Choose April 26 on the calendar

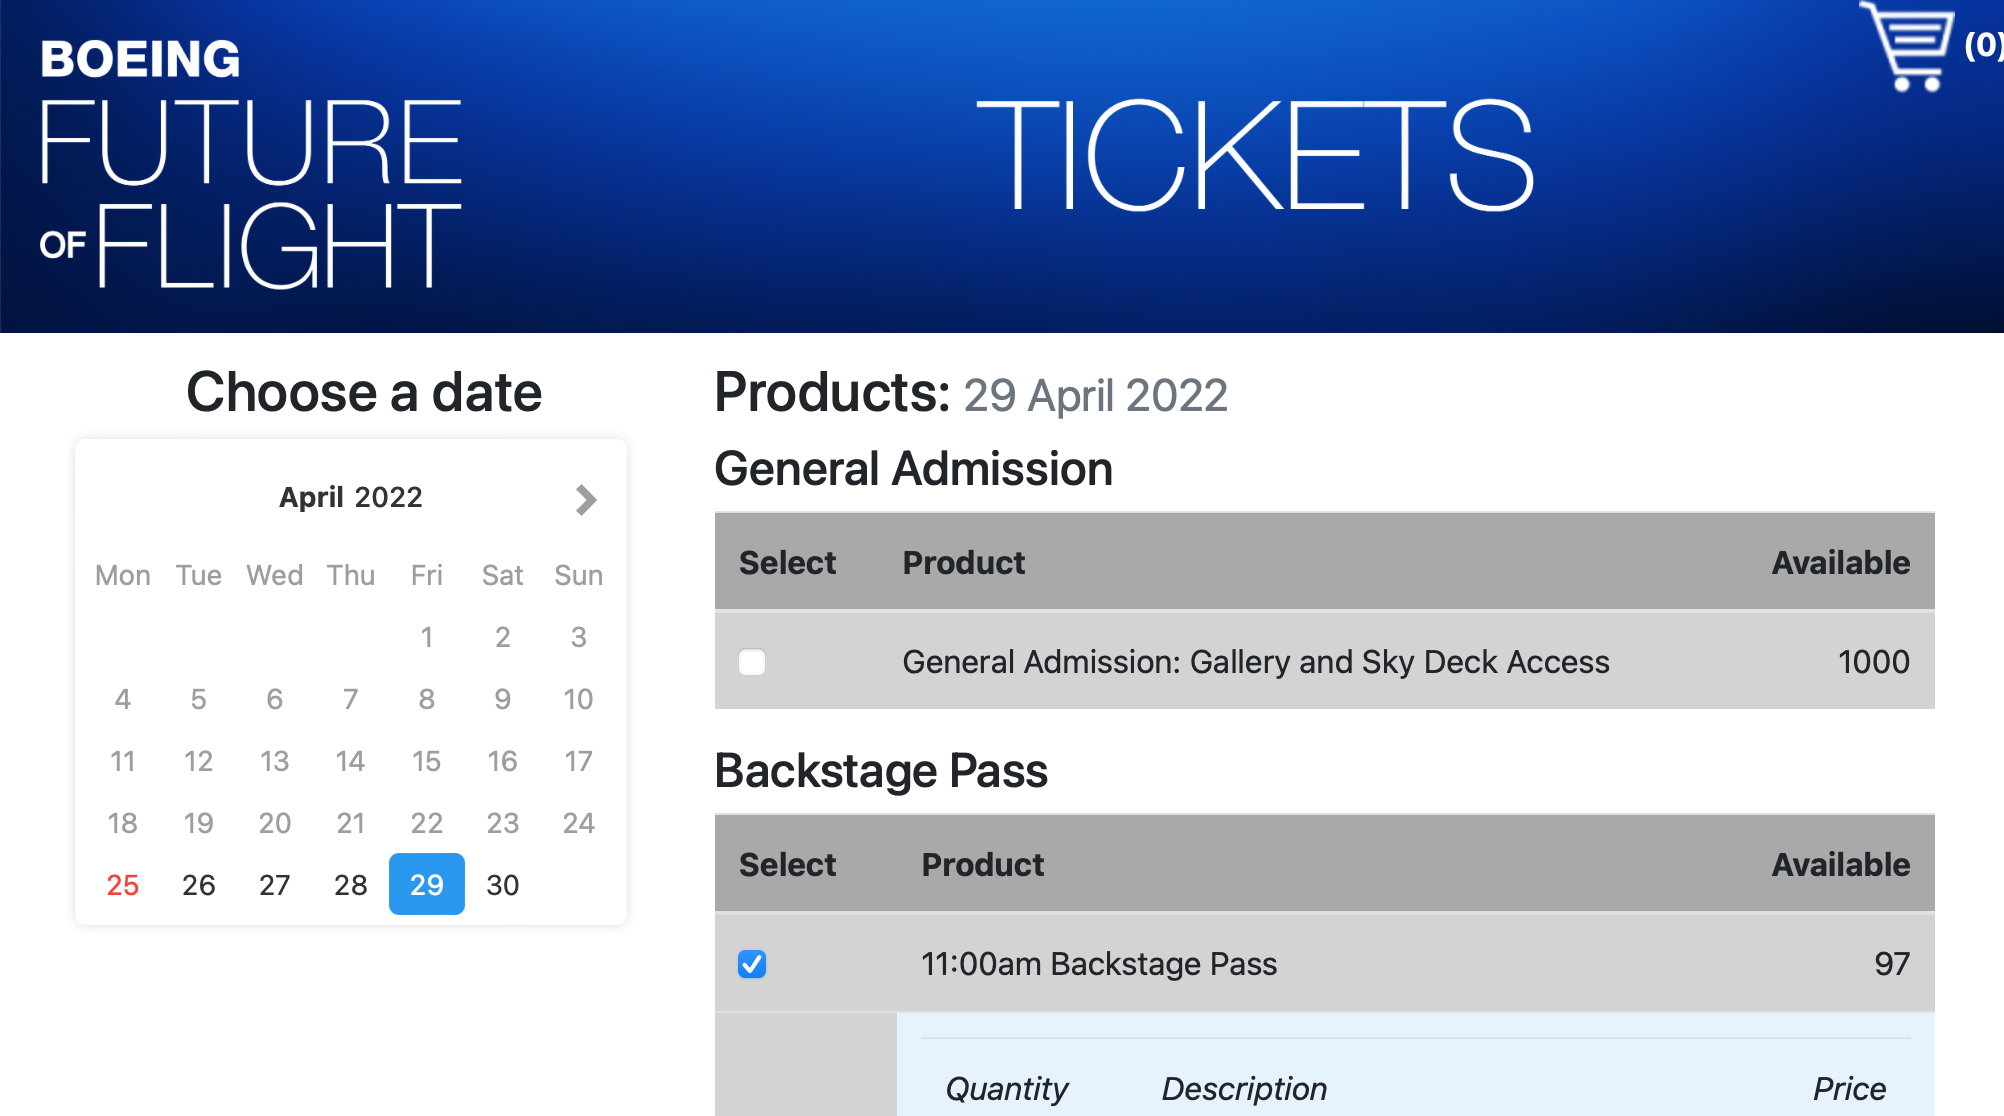click(x=198, y=885)
